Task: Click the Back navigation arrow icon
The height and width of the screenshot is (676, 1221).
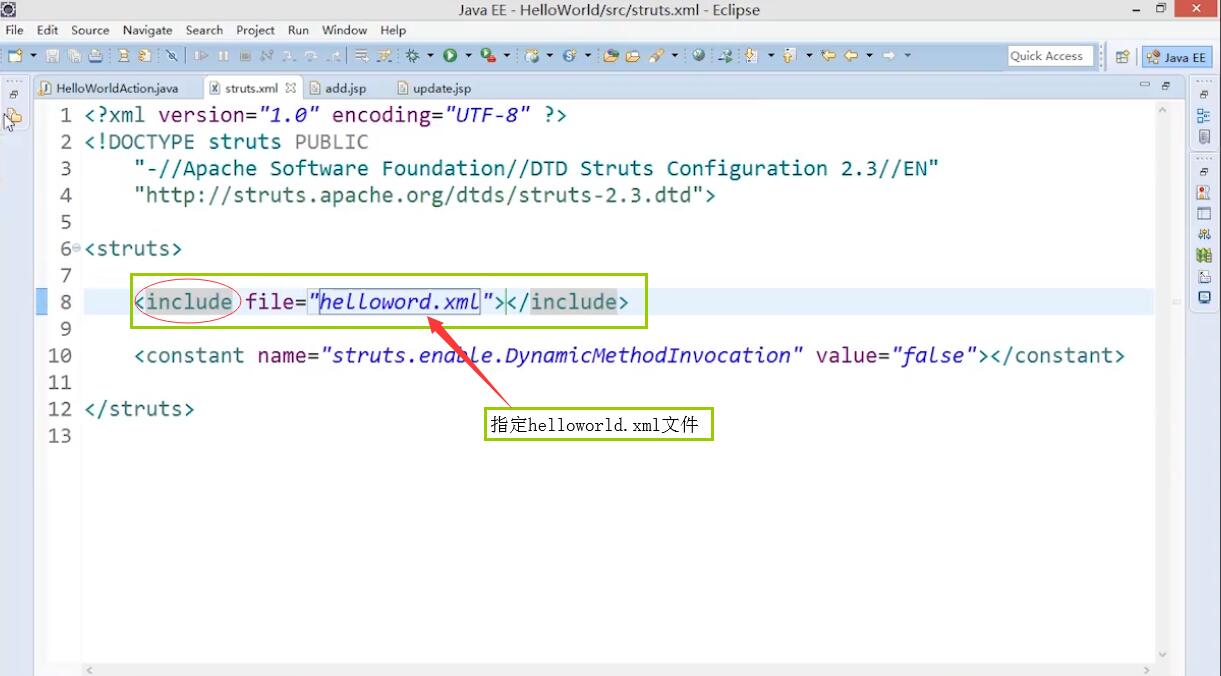Action: pos(851,56)
